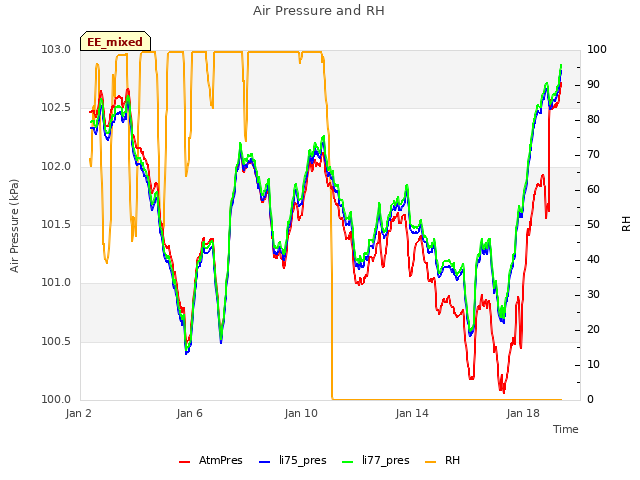Image resolution: width=640 pixels, height=480 pixels.
Task: Click the 101.0 pressure tick label
Action: 56,282
